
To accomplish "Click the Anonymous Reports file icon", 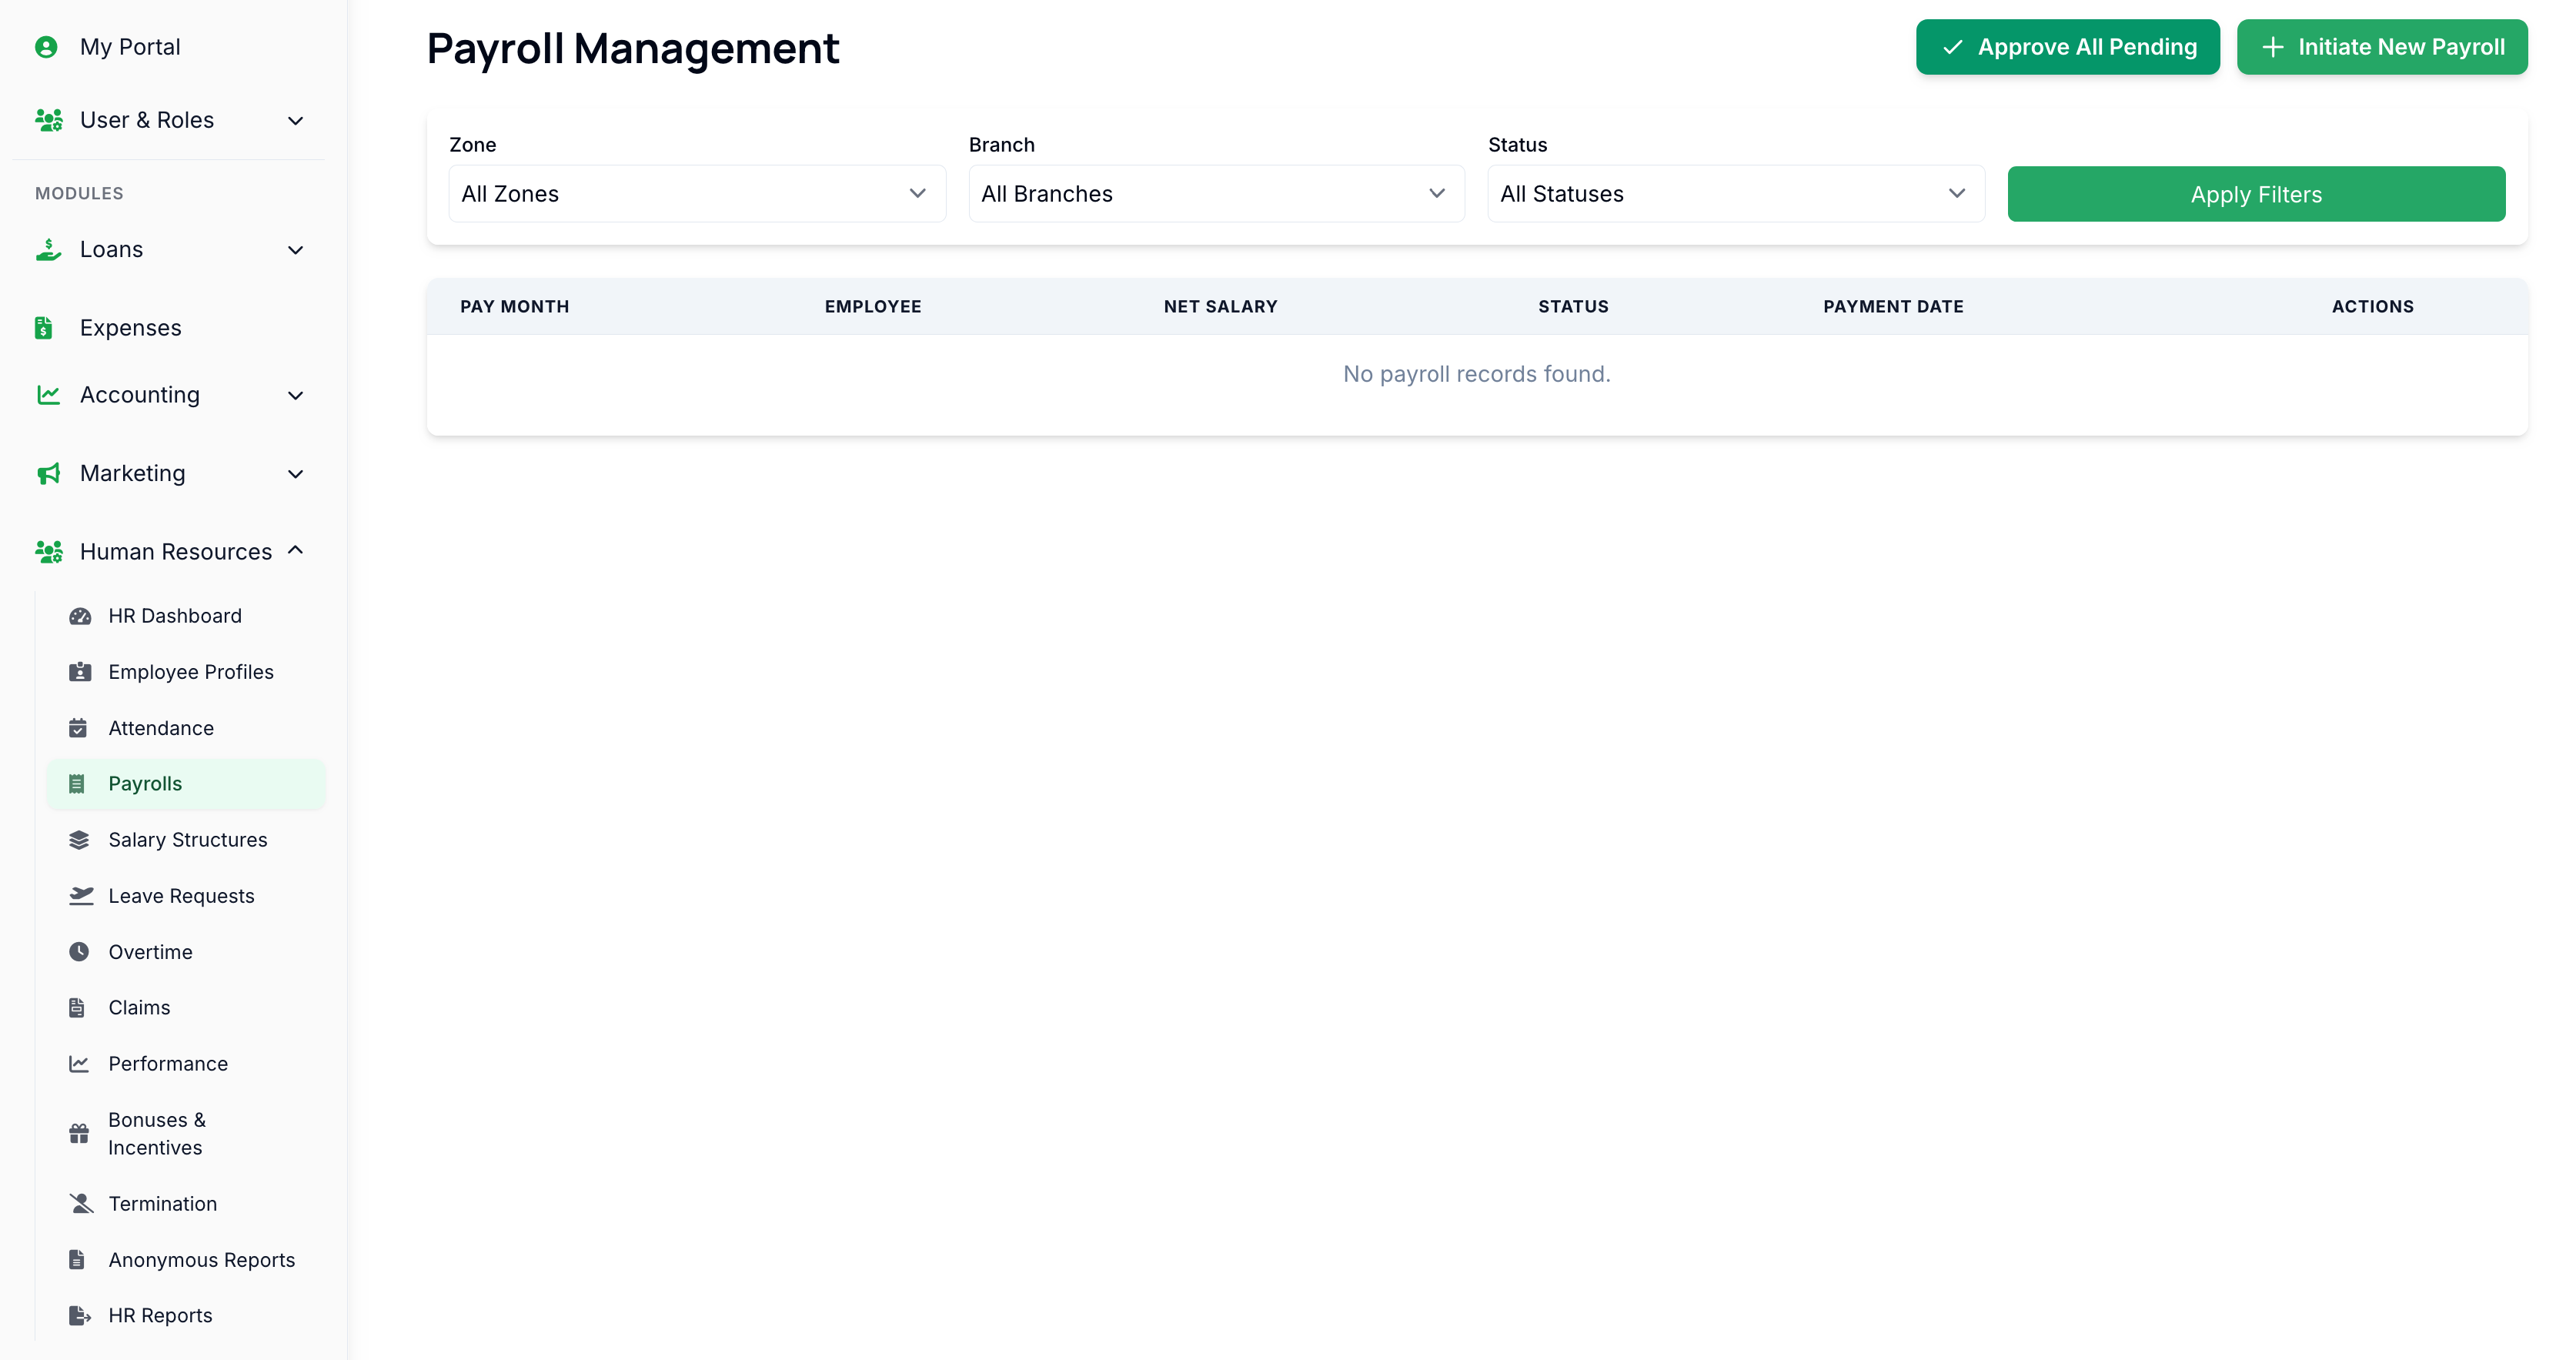I will click(77, 1259).
